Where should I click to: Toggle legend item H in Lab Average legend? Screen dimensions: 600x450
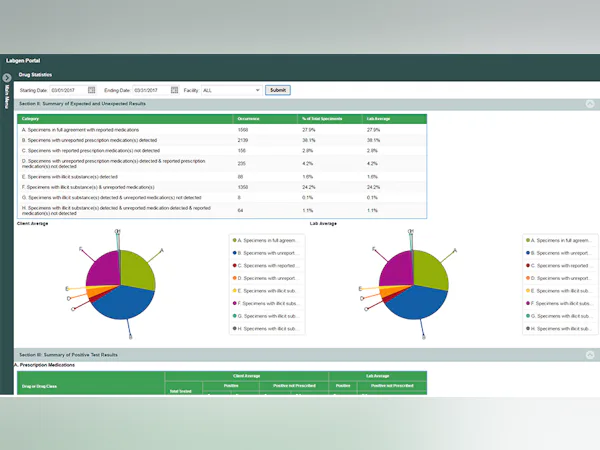pos(558,329)
